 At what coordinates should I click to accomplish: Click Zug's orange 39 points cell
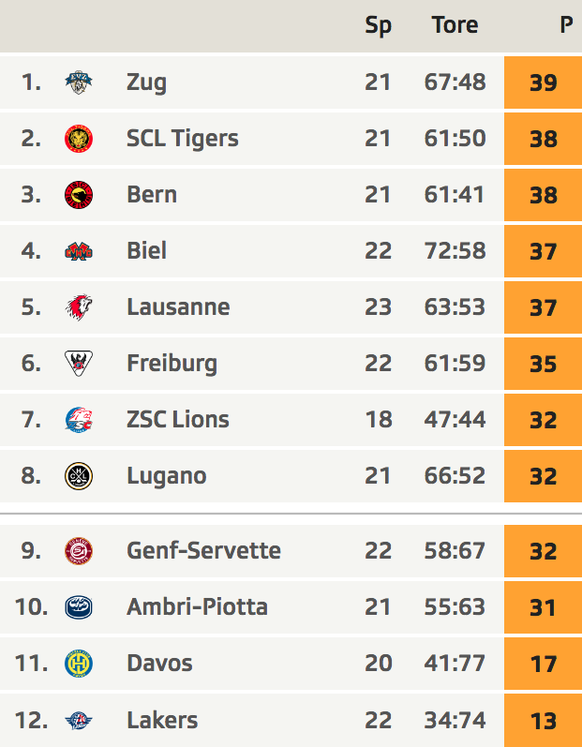(543, 82)
